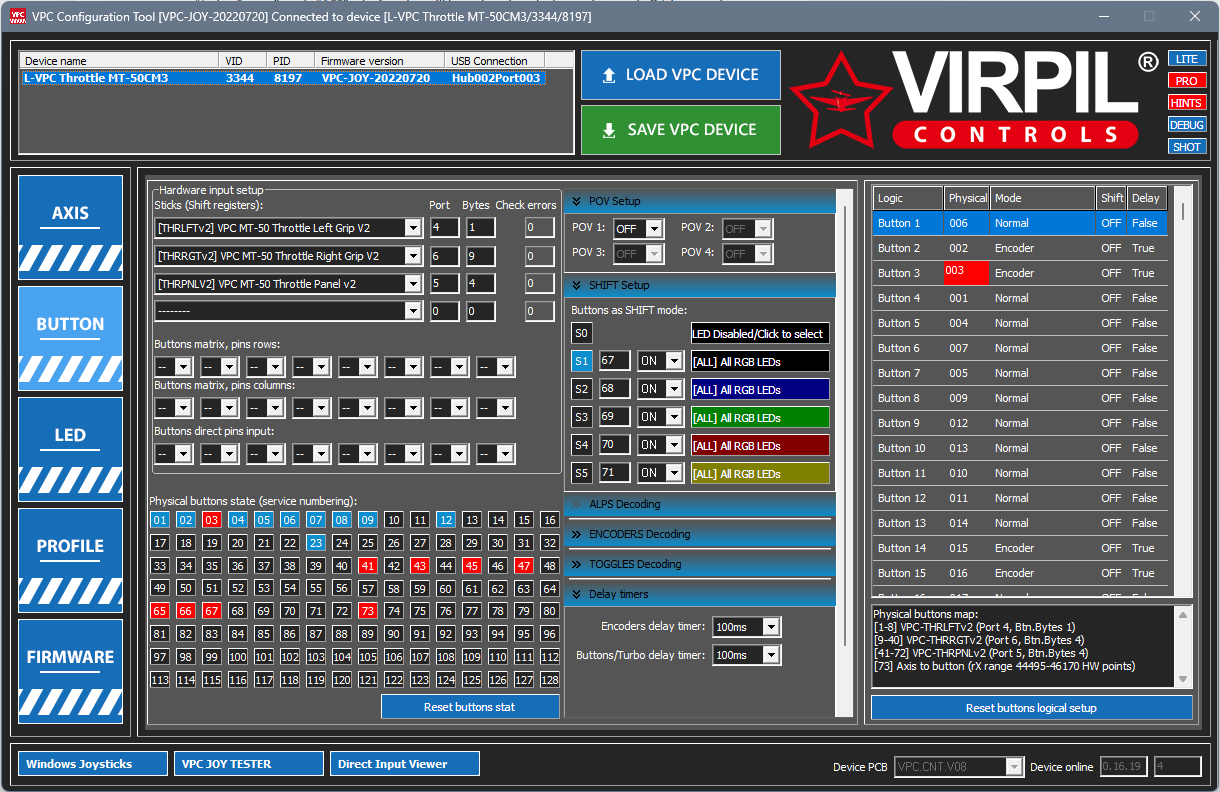Open S1 ON mode dropdown
Screen dimensions: 1220x792
(x=676, y=361)
